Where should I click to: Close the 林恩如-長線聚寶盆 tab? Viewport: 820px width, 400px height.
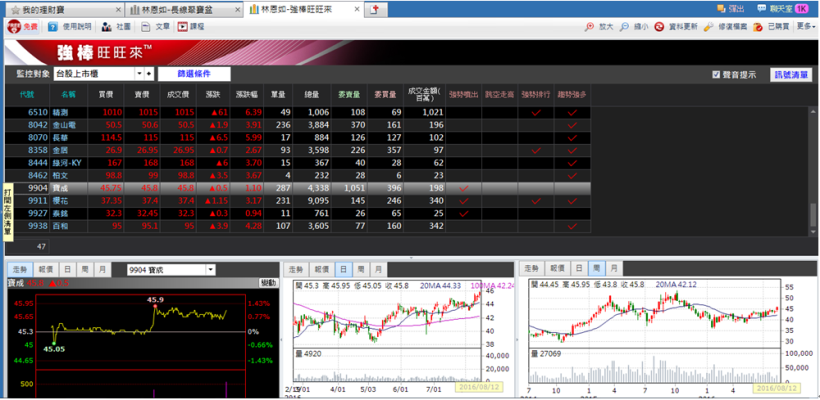237,10
